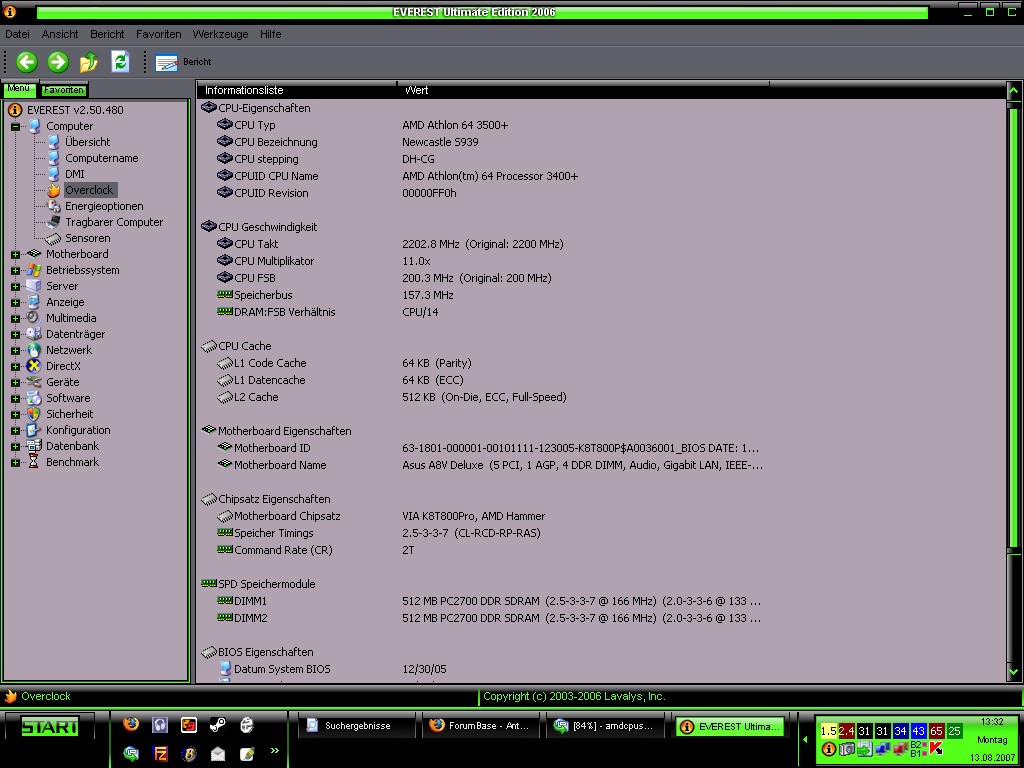Expand the DirectX tree node

coord(15,366)
